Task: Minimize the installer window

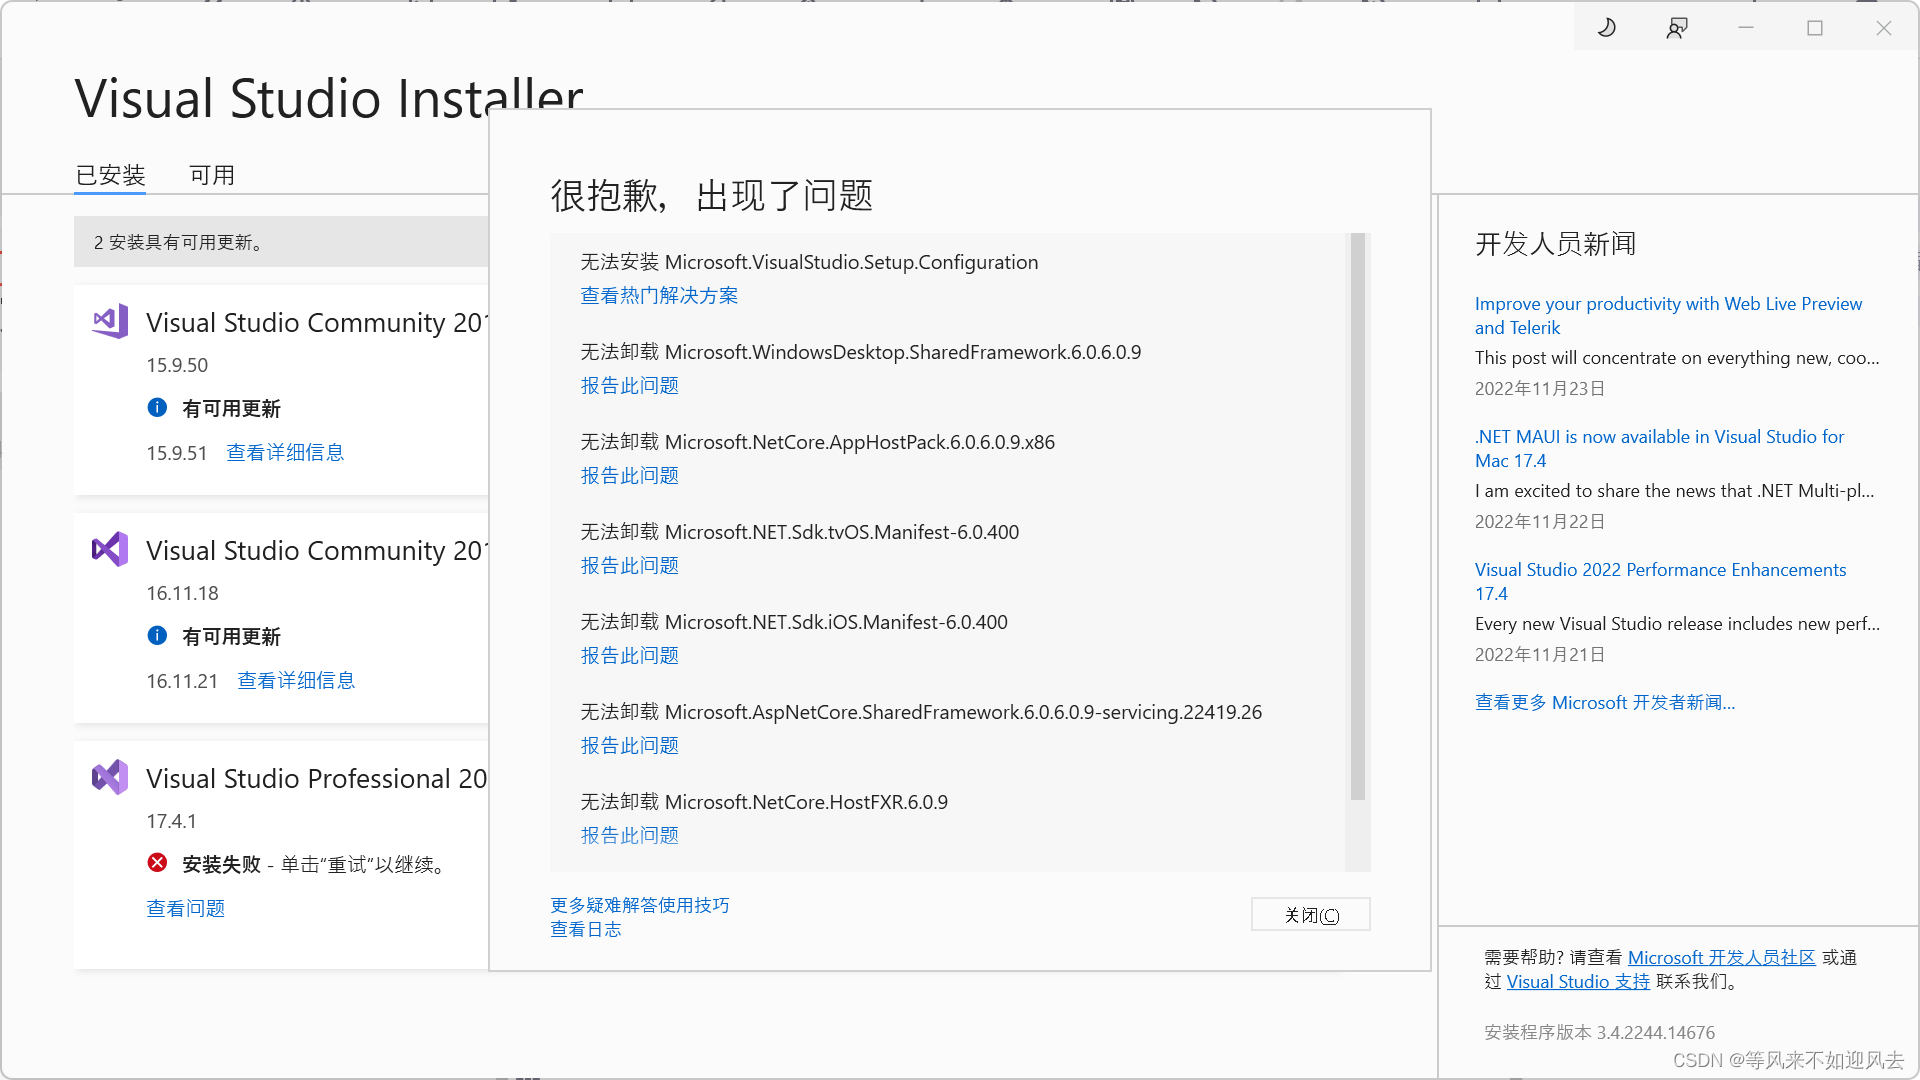Action: pyautogui.click(x=1746, y=28)
